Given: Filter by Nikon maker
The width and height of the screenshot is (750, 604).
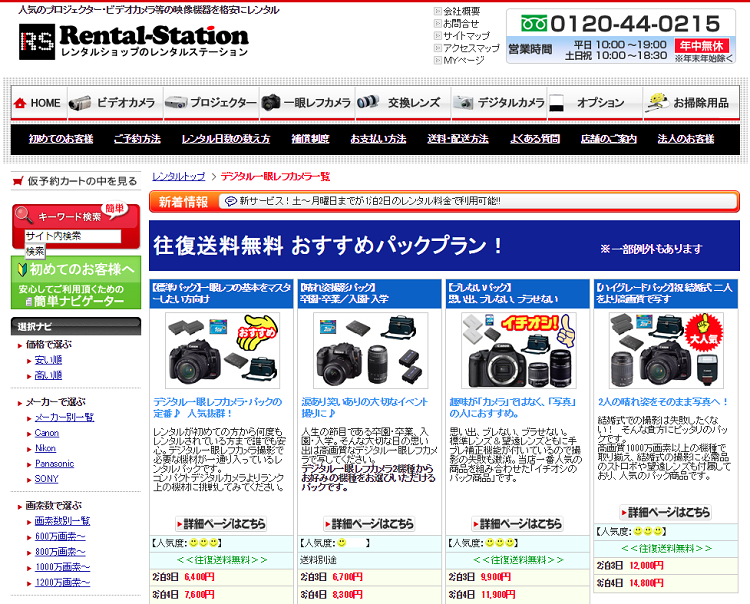Looking at the screenshot, I should click(45, 448).
